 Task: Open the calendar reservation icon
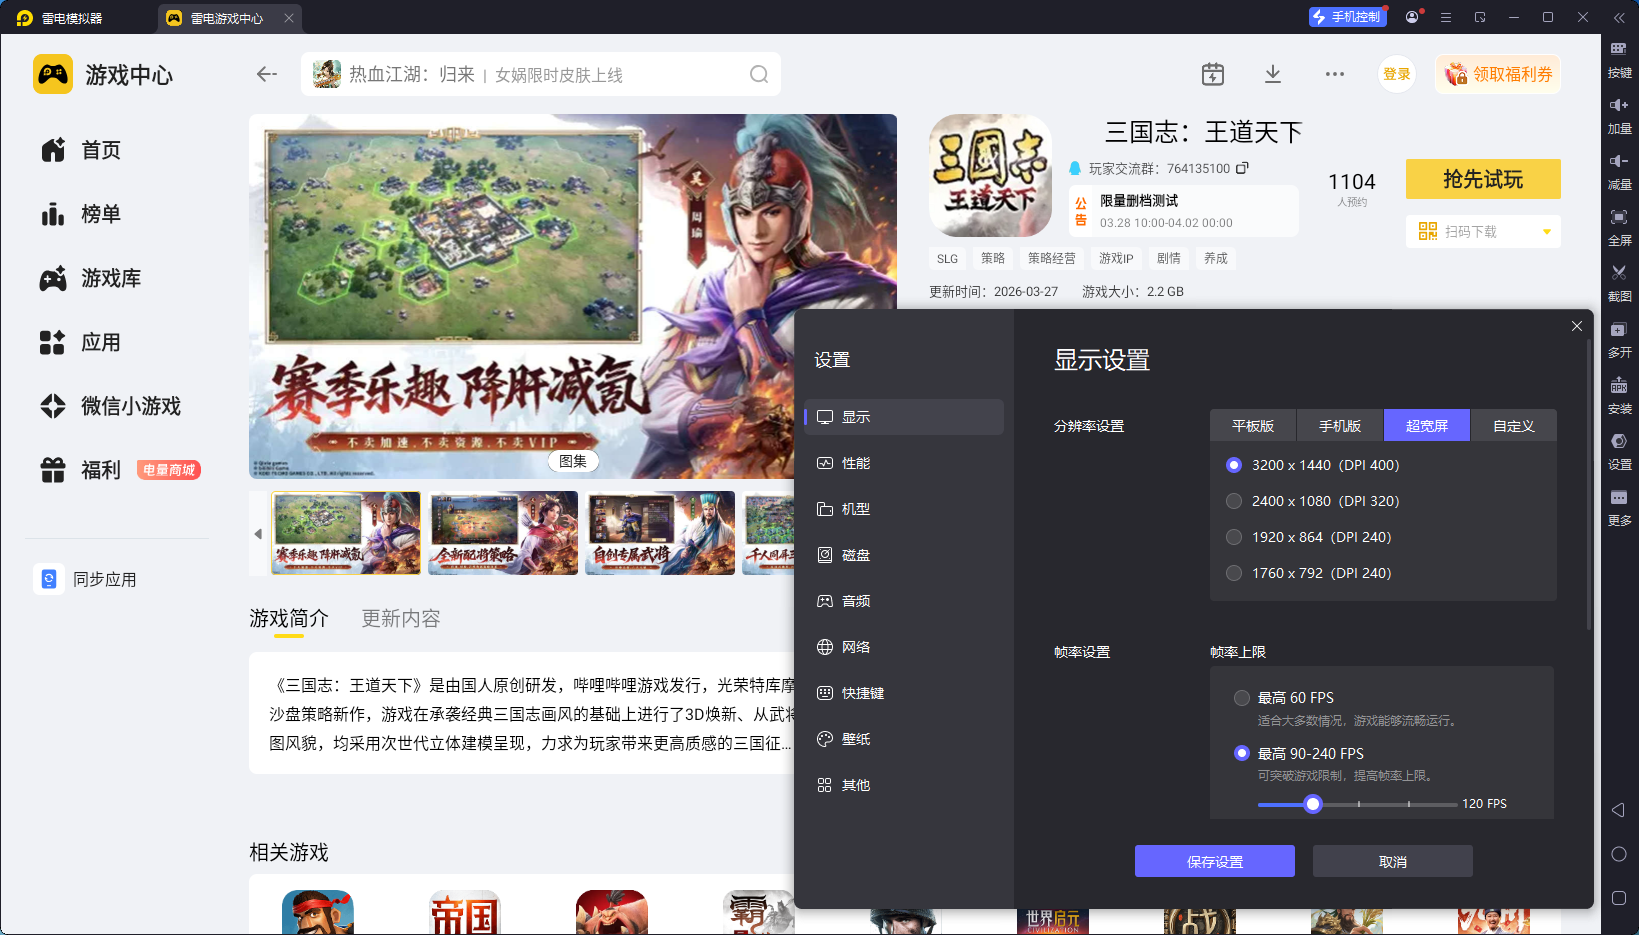click(x=1212, y=74)
